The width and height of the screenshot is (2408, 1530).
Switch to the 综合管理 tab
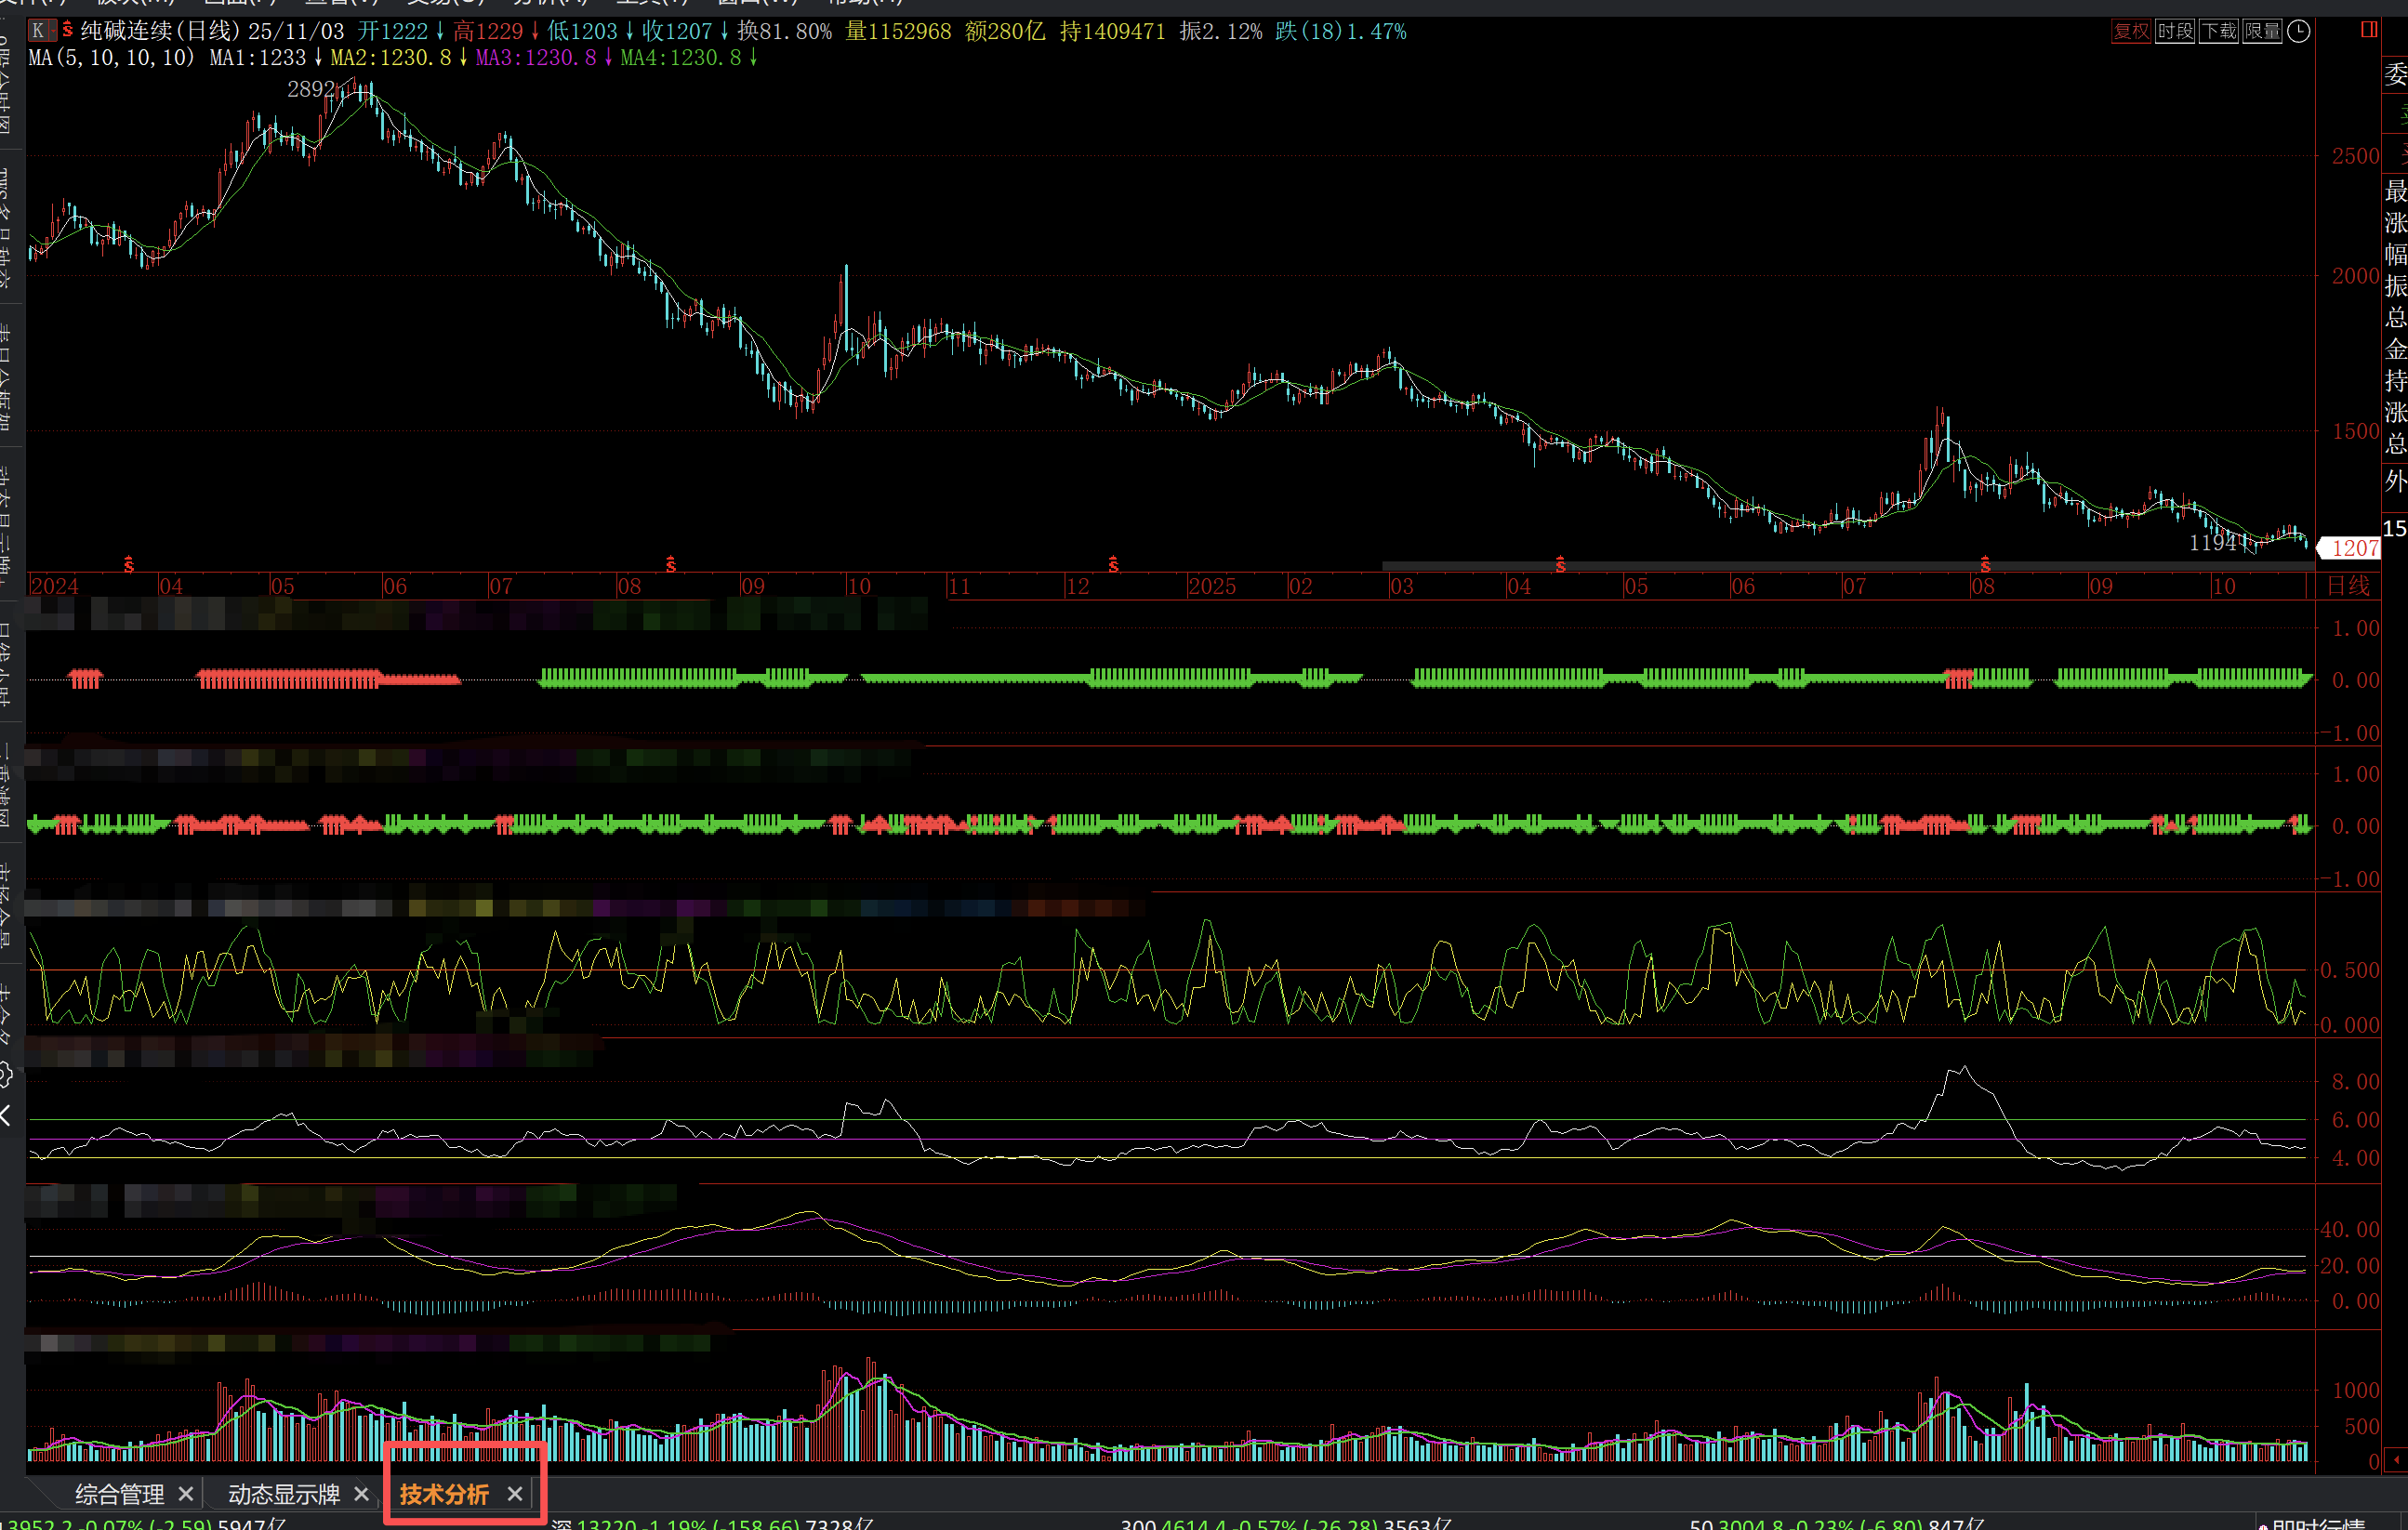coord(119,1493)
